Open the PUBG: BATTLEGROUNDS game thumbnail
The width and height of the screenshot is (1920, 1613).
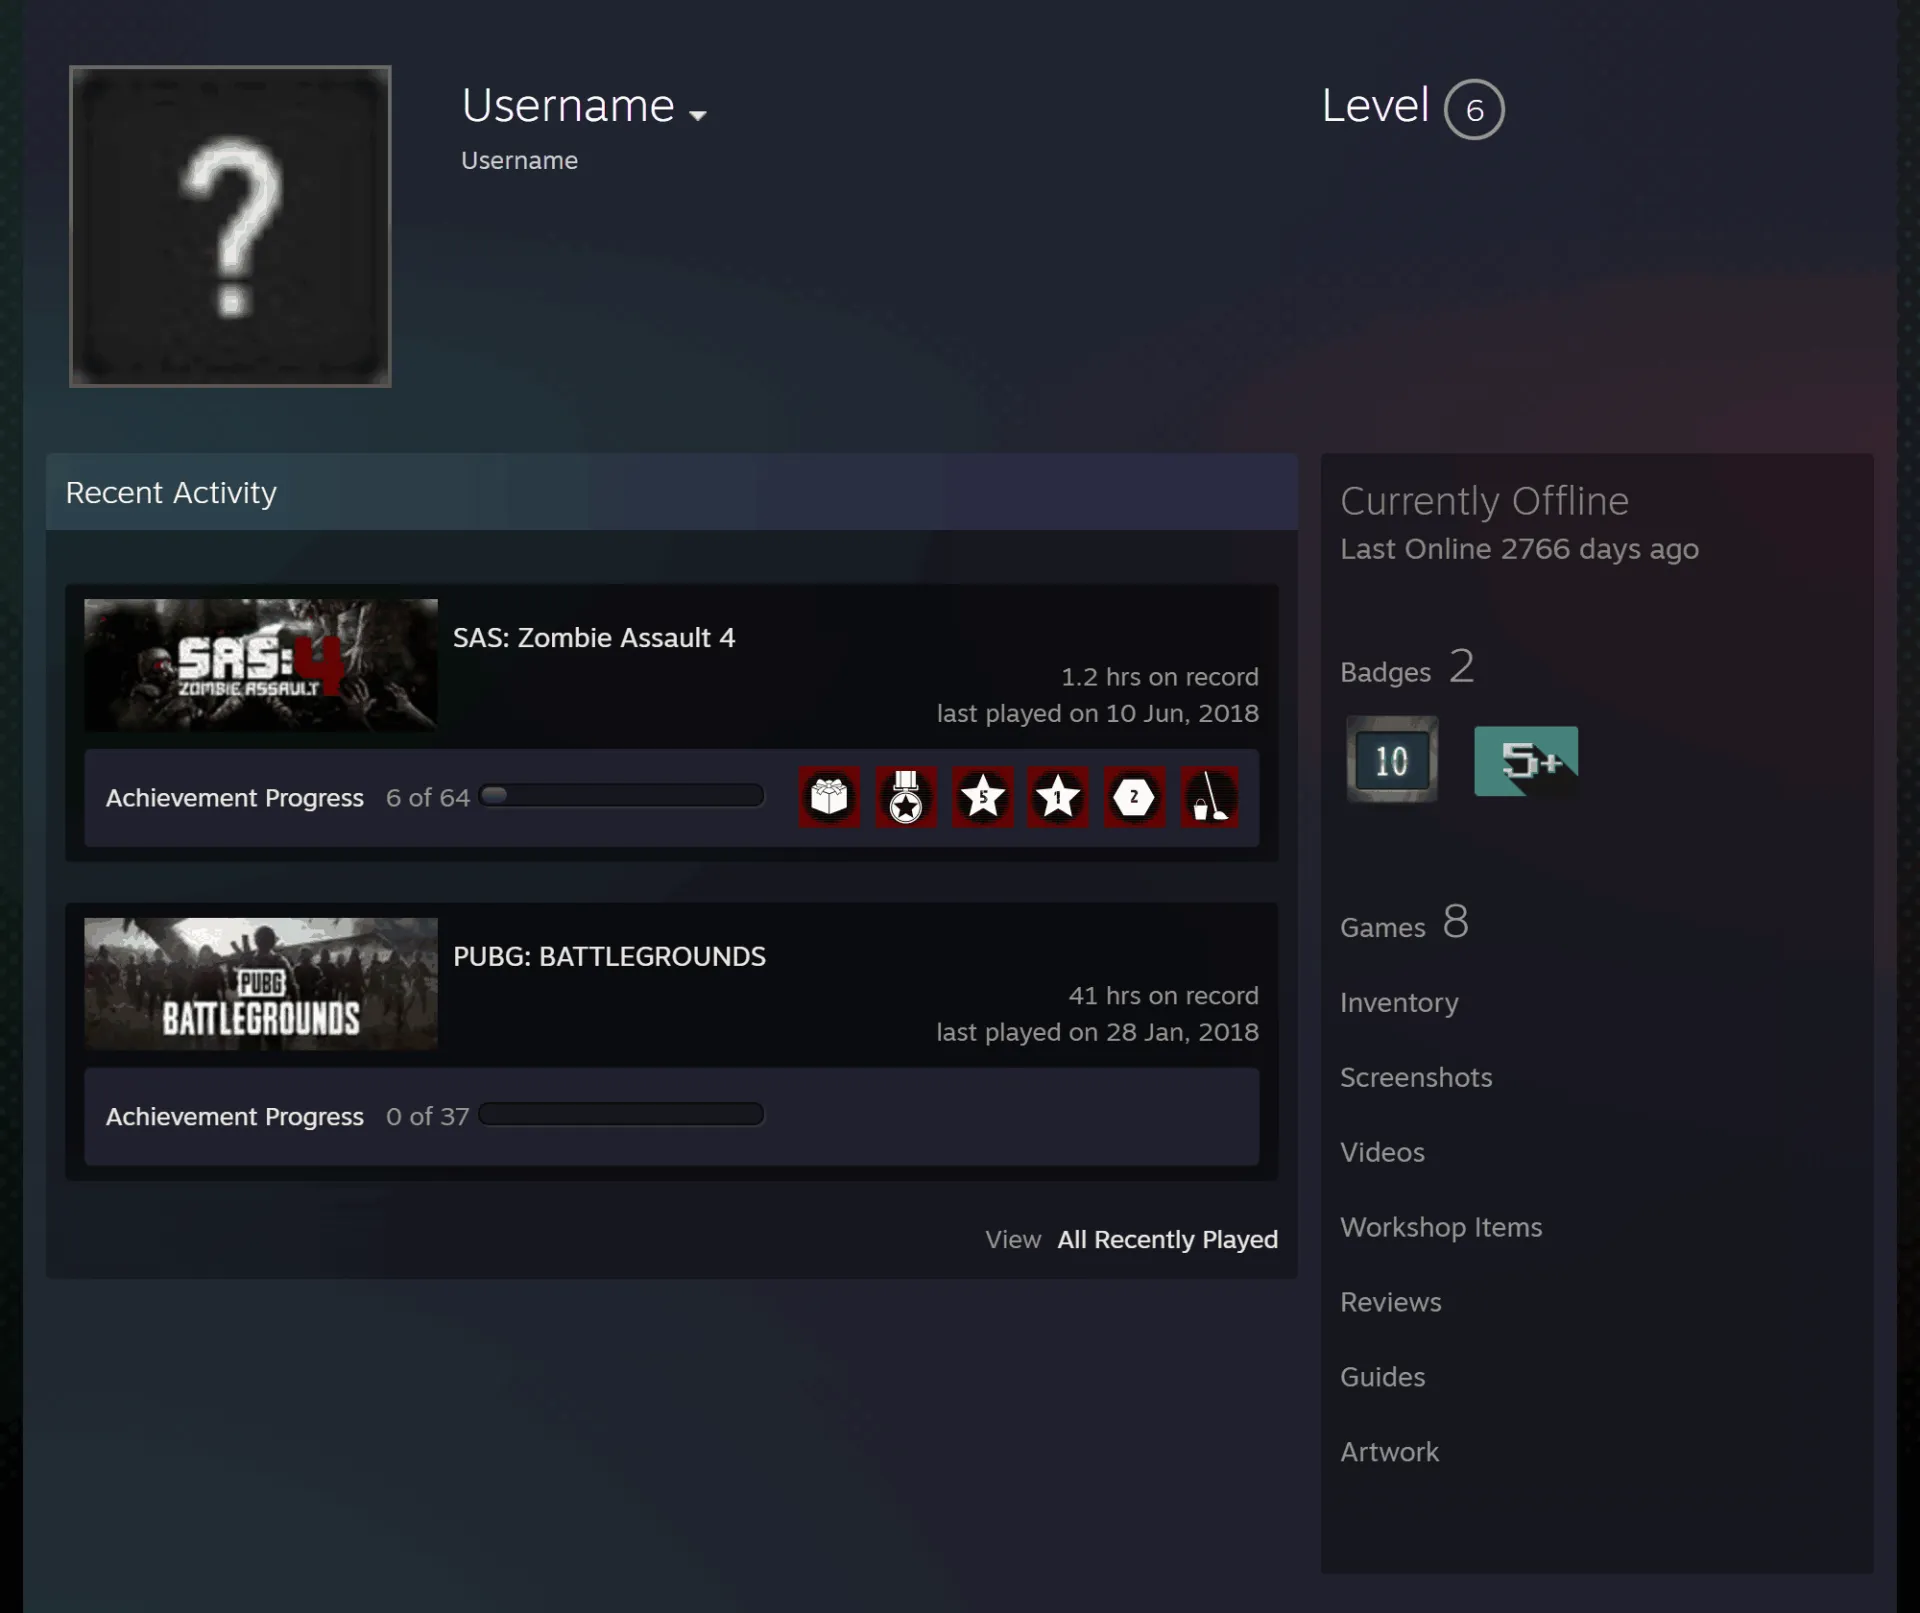click(x=261, y=984)
